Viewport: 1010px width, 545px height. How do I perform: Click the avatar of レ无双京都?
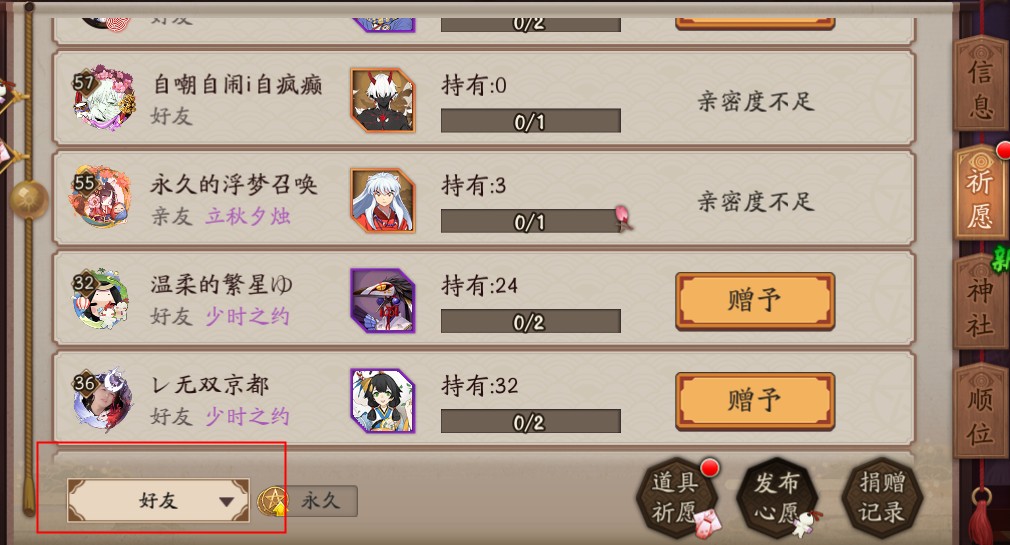click(x=102, y=399)
